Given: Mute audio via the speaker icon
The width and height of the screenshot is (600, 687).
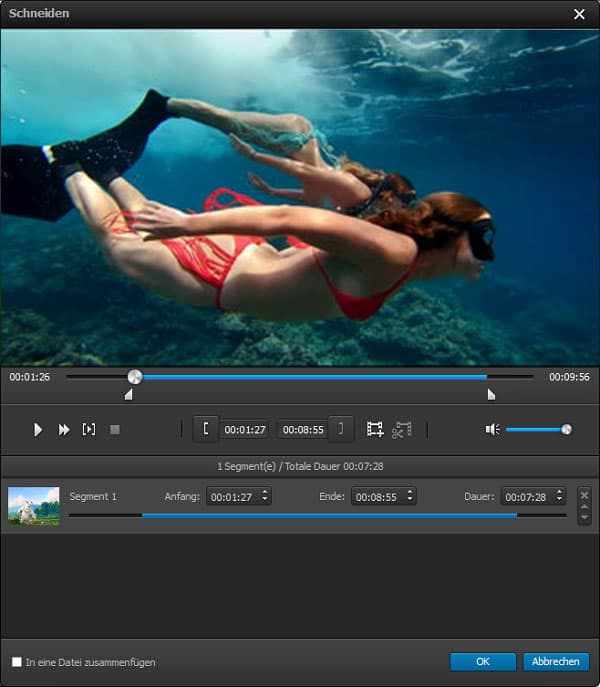Looking at the screenshot, I should pos(492,429).
